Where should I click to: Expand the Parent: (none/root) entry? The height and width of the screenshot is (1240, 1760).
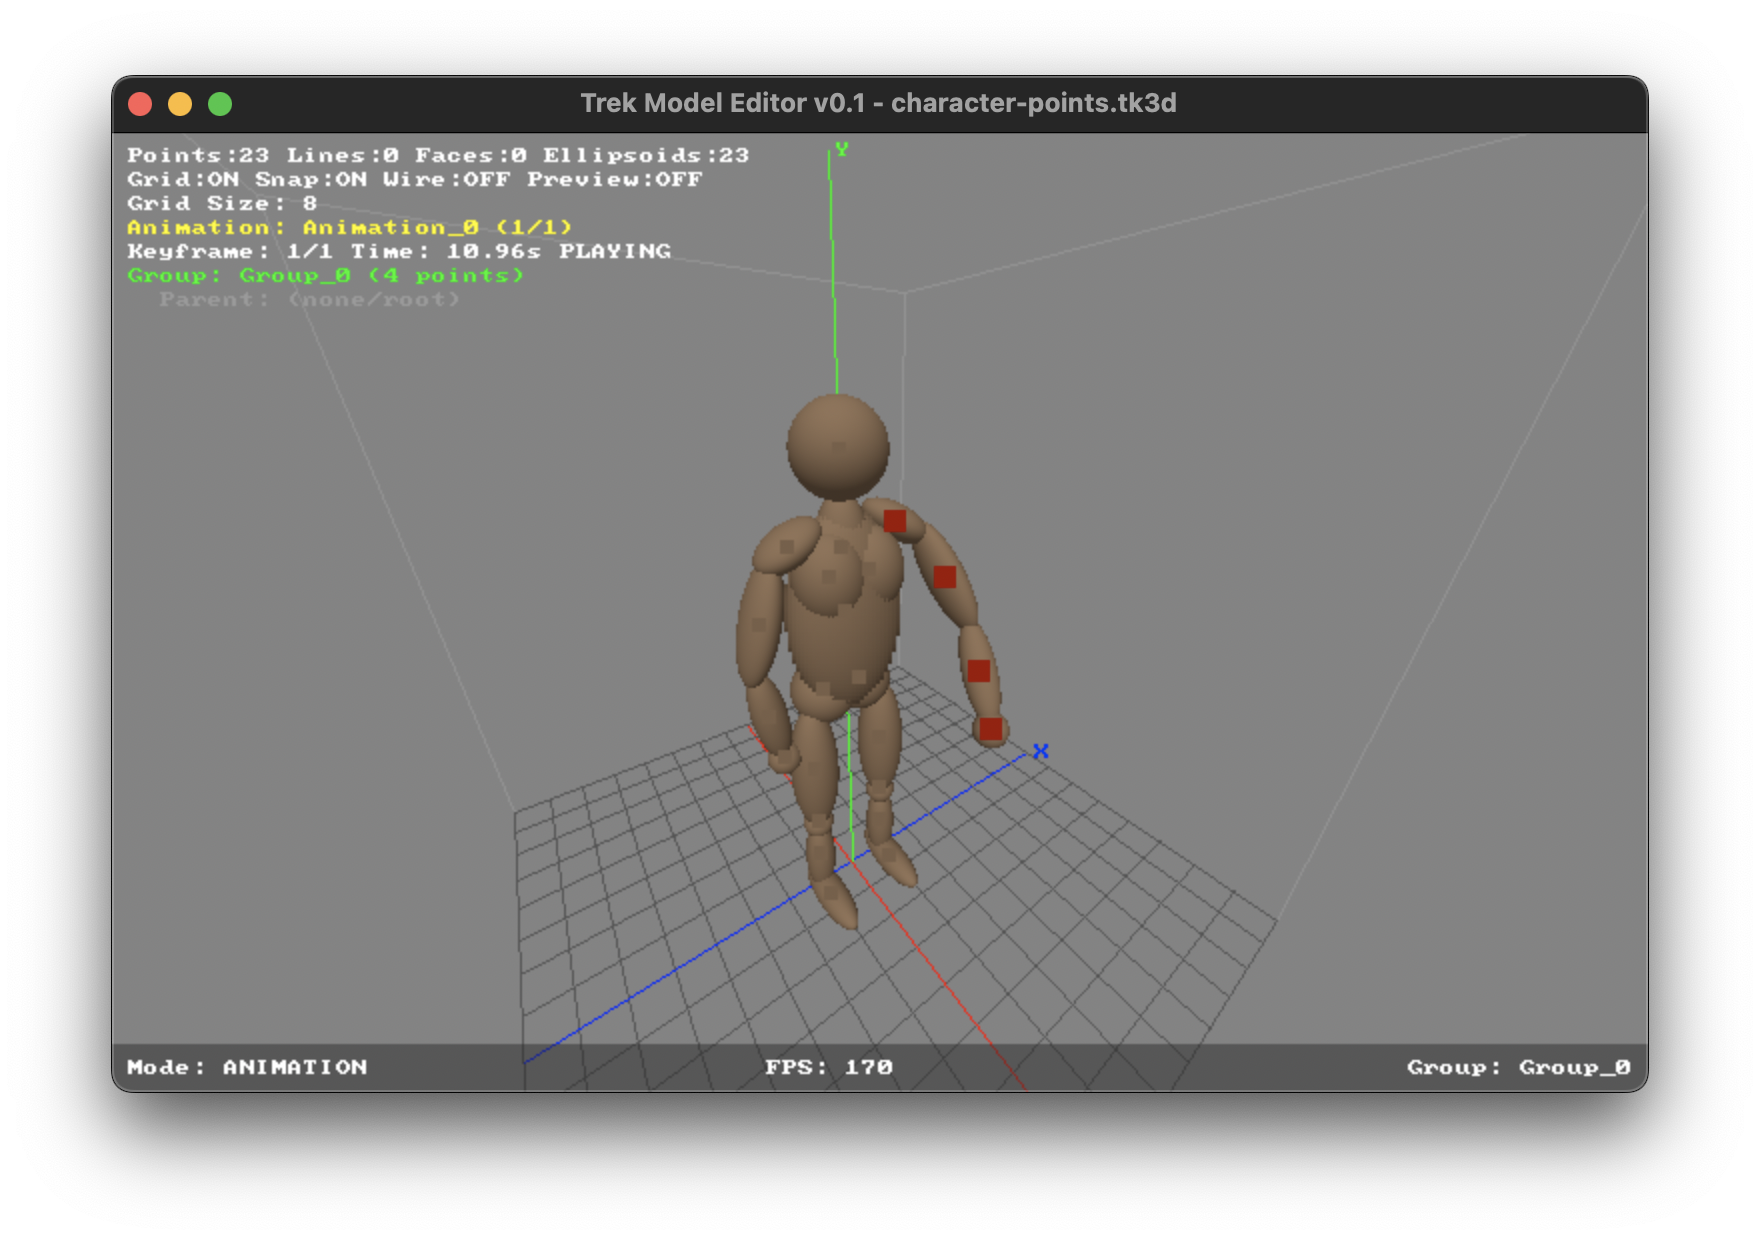point(310,299)
